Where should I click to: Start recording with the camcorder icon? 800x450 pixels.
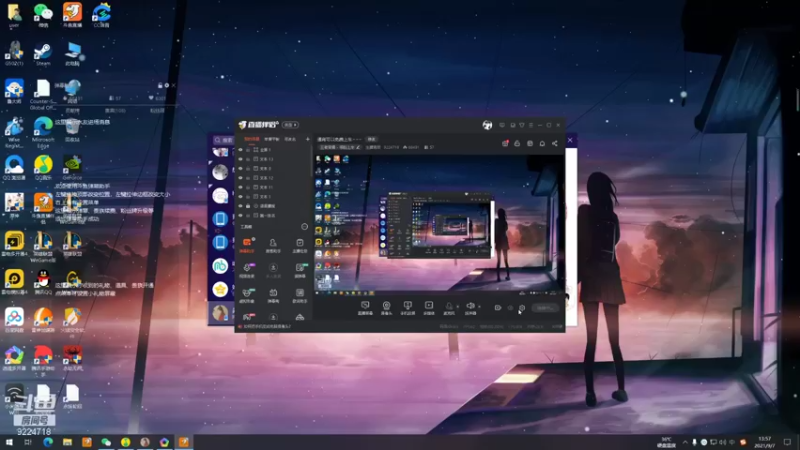(497, 308)
